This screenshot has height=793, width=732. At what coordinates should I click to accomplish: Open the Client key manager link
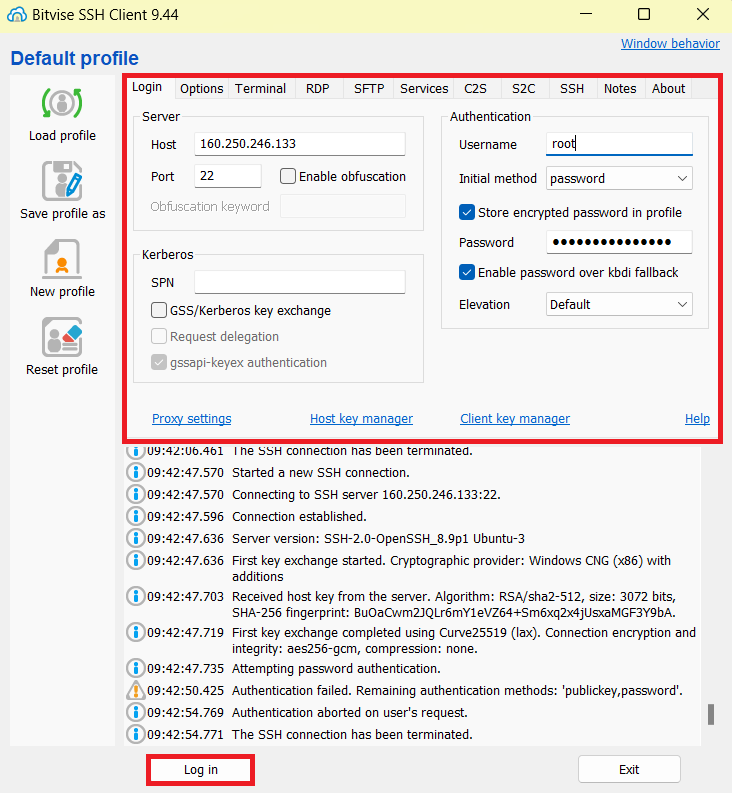pyautogui.click(x=515, y=419)
